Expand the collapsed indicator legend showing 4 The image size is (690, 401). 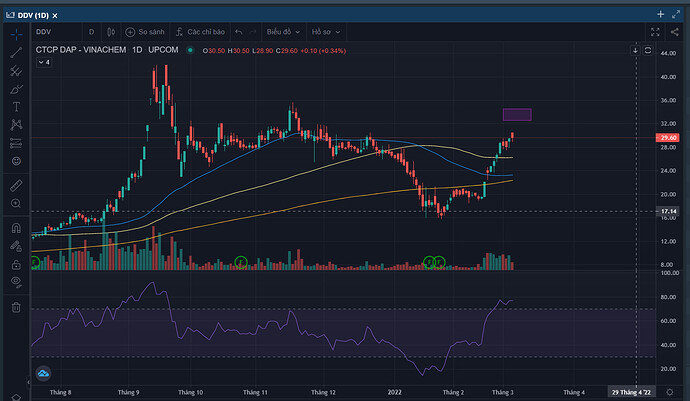[x=44, y=62]
